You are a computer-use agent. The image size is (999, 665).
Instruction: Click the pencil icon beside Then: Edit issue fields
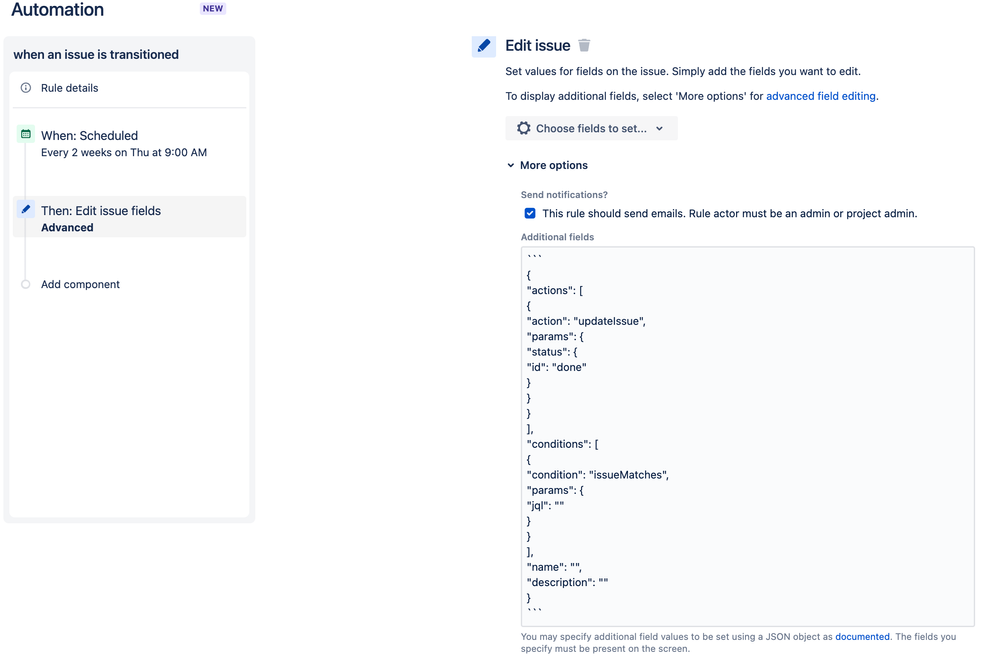pyautogui.click(x=27, y=210)
